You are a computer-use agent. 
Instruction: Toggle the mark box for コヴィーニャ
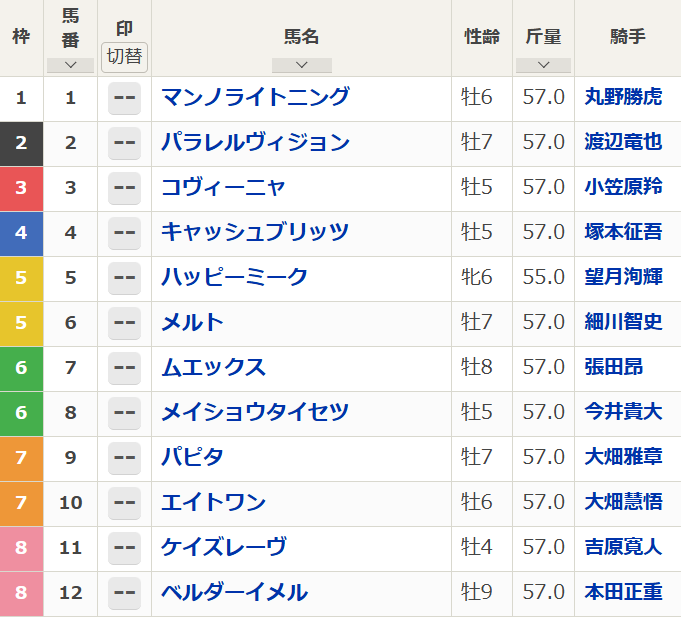124,188
